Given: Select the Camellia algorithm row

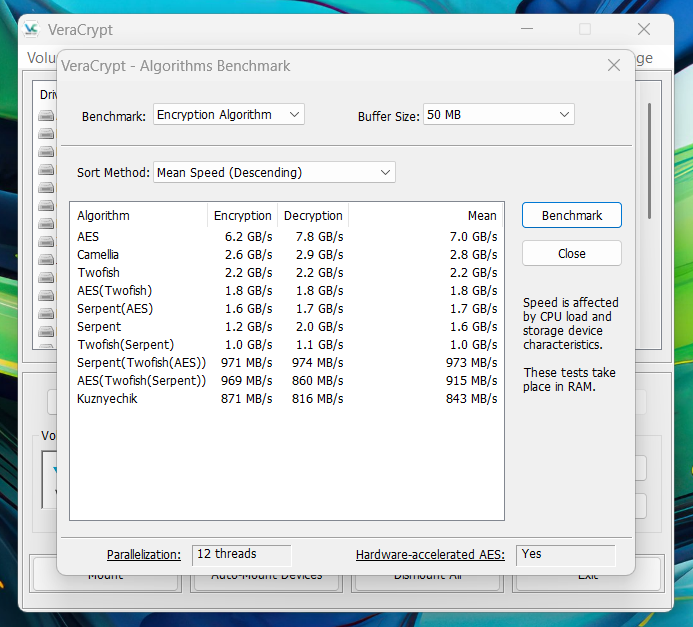Looking at the screenshot, I should 287,255.
